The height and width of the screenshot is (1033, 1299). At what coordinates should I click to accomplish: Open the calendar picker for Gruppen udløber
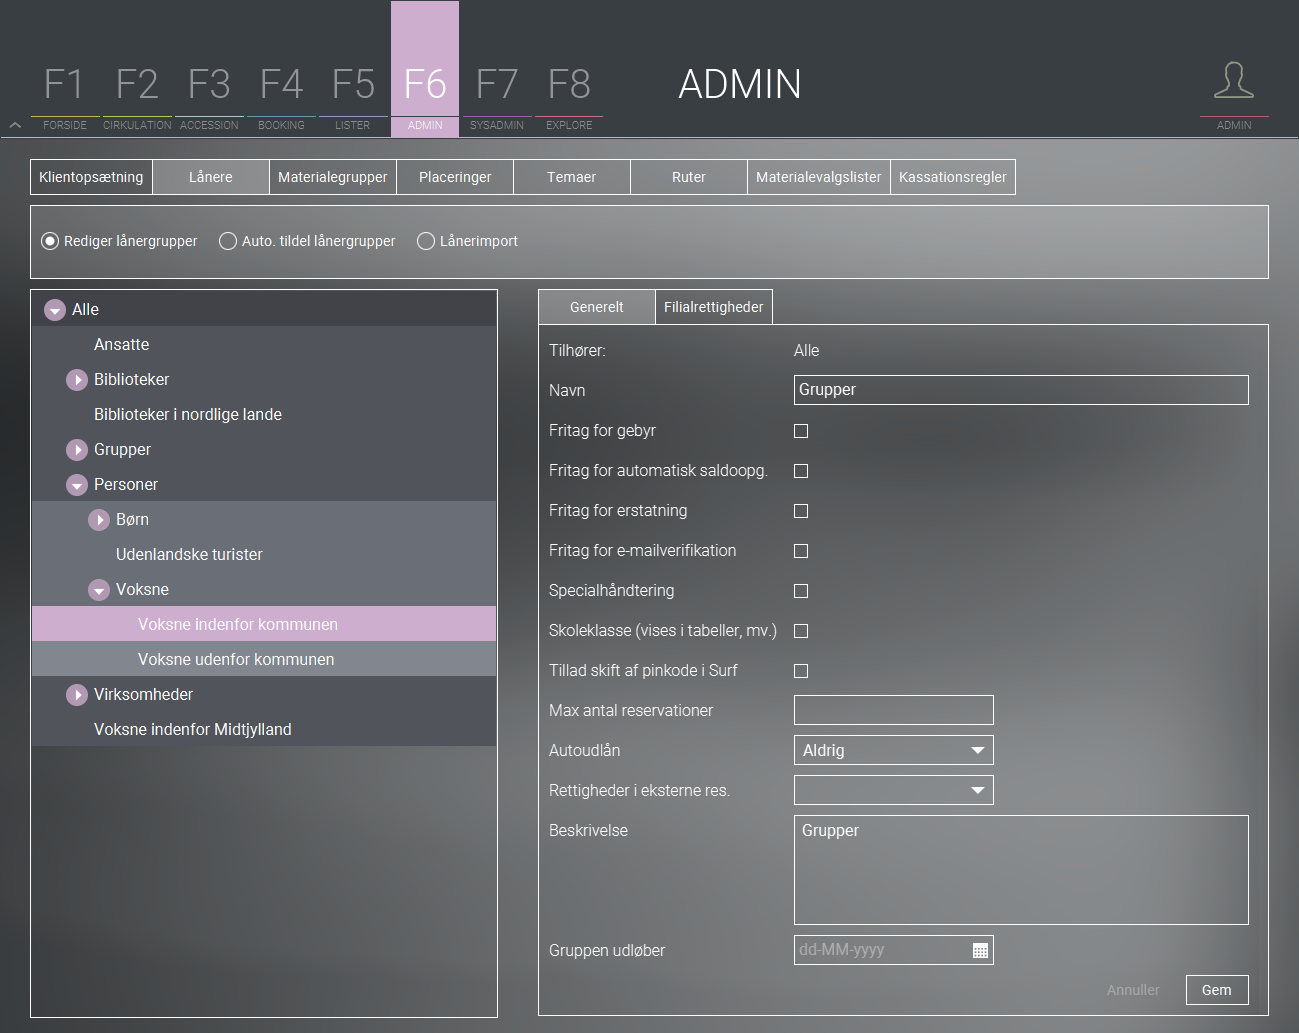[980, 950]
